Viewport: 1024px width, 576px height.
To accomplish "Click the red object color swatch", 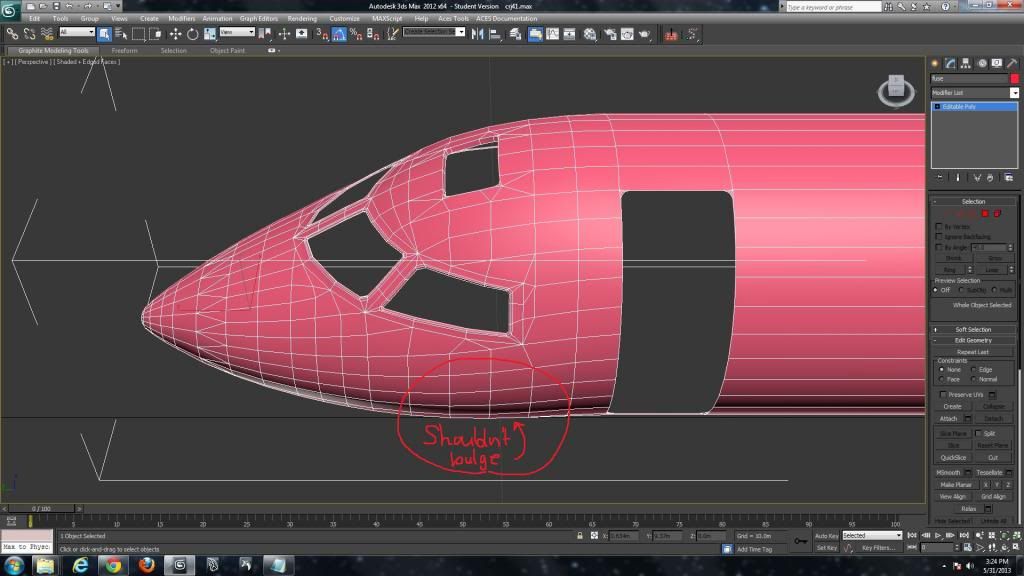I will click(1014, 78).
